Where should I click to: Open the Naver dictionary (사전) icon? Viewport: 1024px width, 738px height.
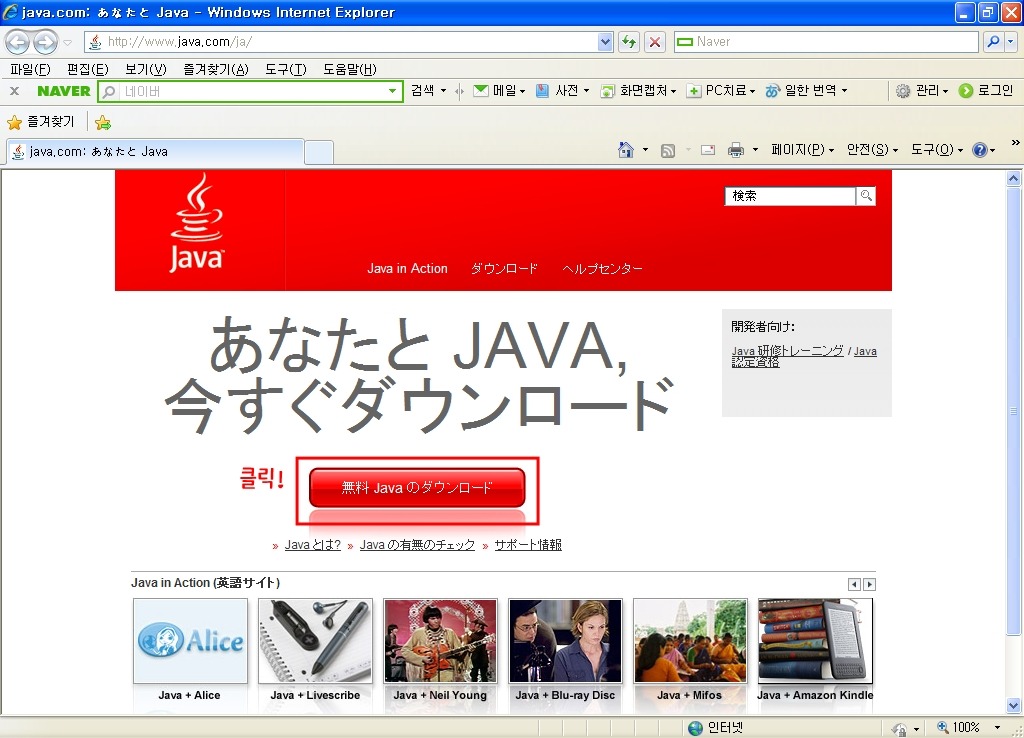click(x=542, y=91)
